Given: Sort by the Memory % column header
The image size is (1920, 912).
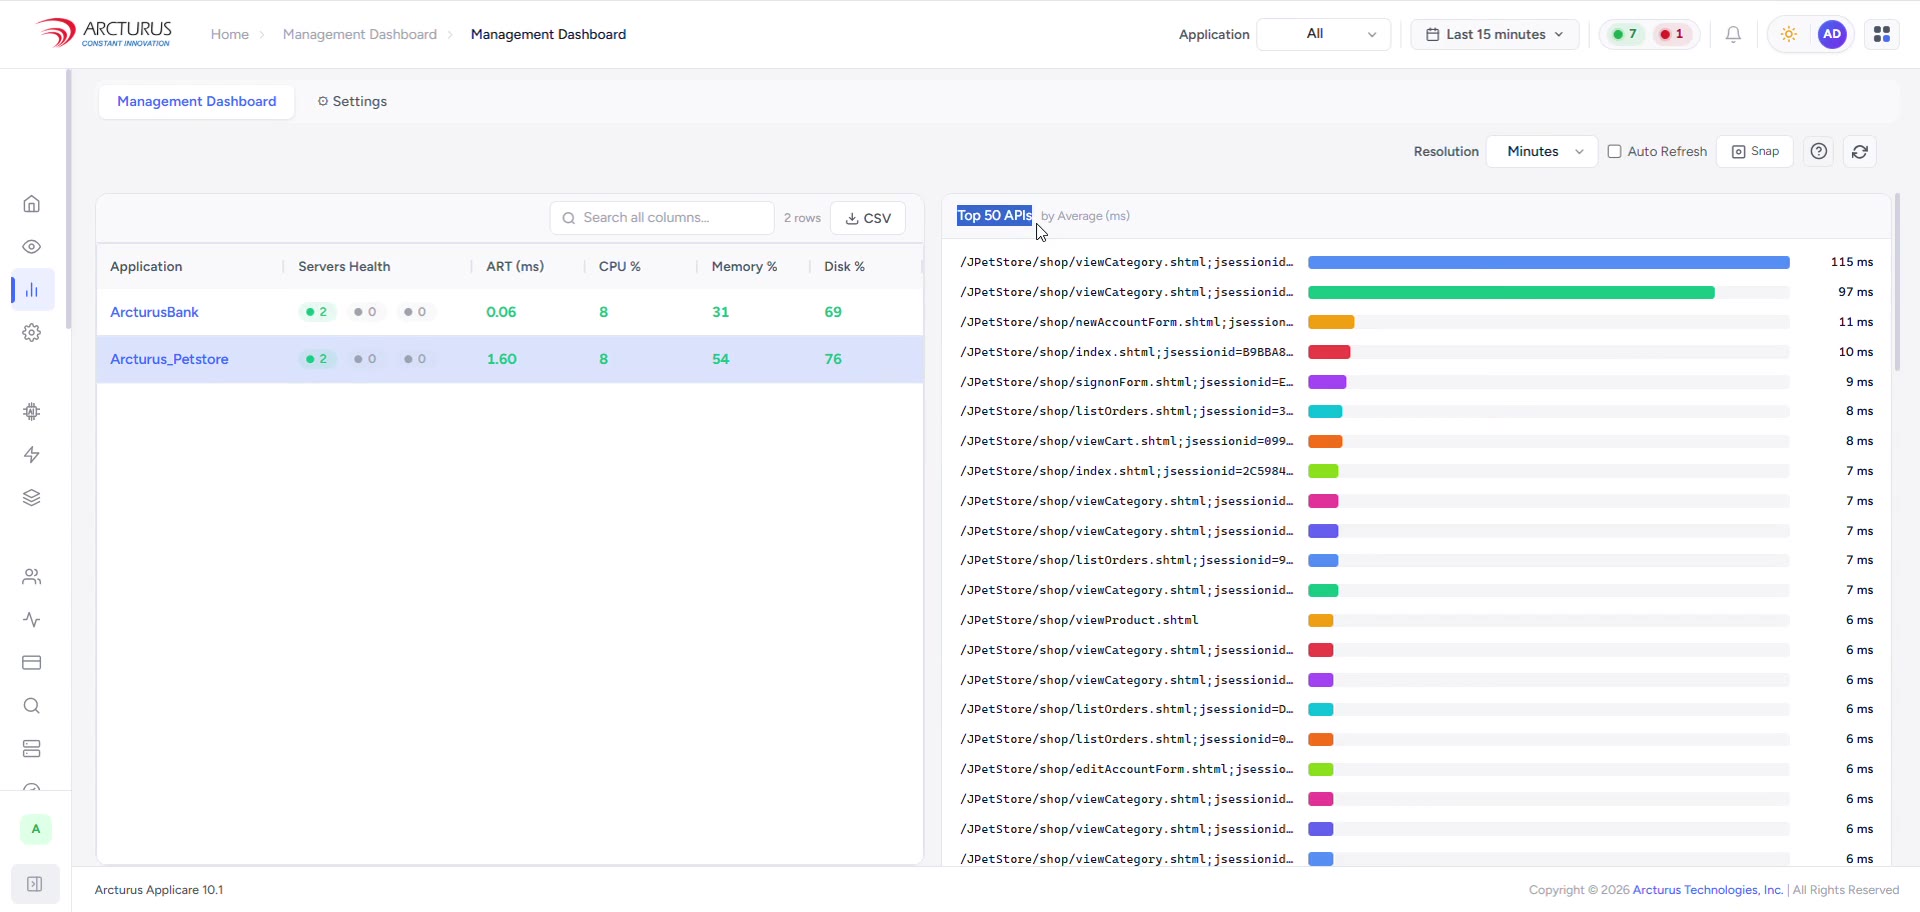Looking at the screenshot, I should 744,266.
